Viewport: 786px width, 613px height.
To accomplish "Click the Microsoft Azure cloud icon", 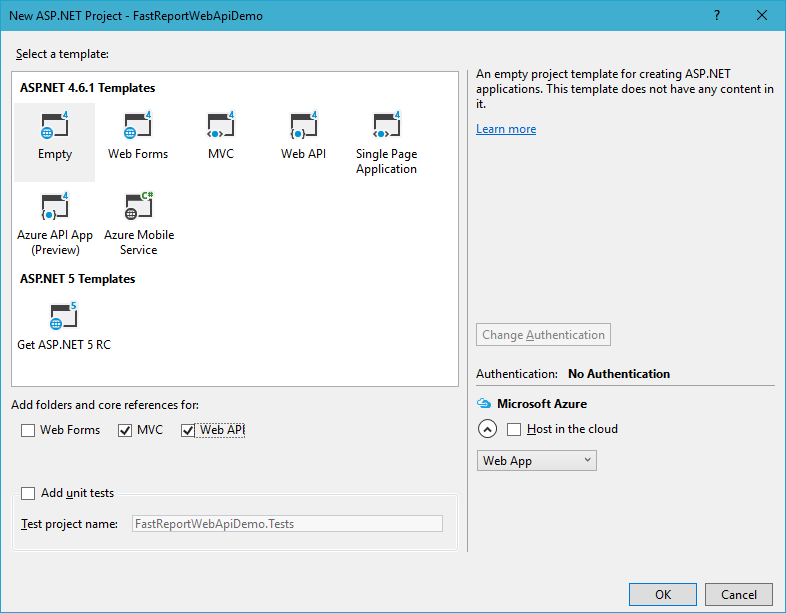I will (x=484, y=403).
